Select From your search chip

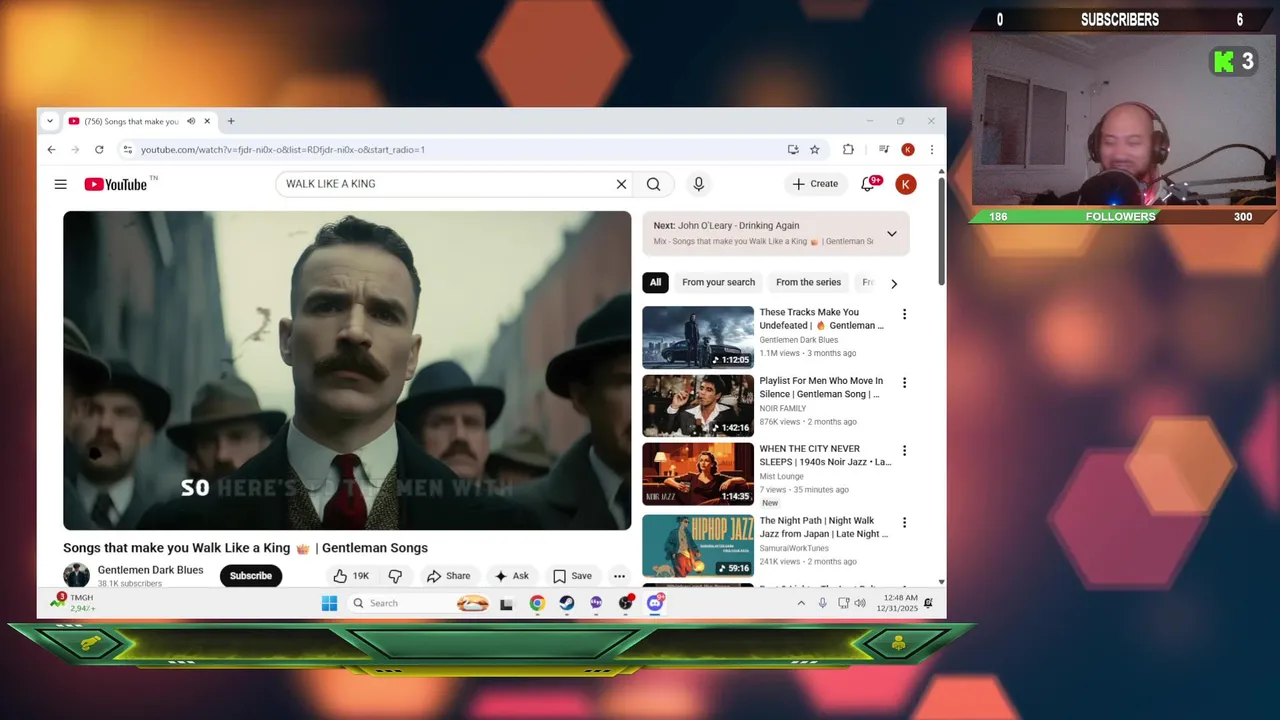718,283
